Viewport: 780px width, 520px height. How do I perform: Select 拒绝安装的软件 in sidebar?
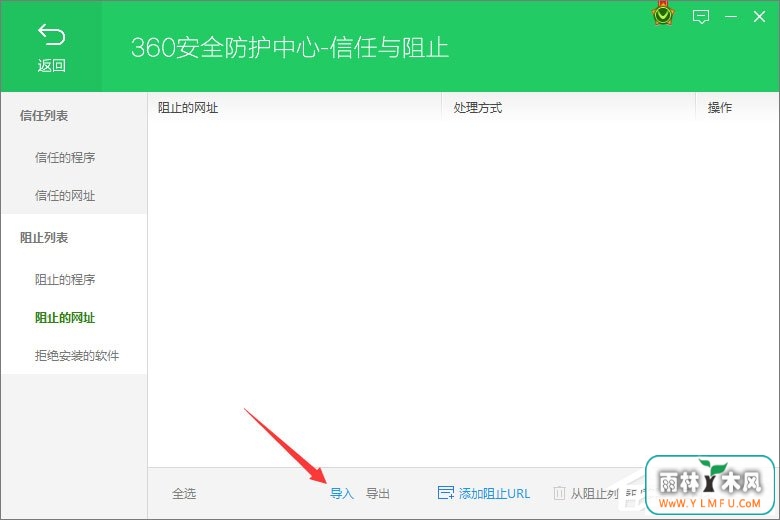tap(77, 356)
